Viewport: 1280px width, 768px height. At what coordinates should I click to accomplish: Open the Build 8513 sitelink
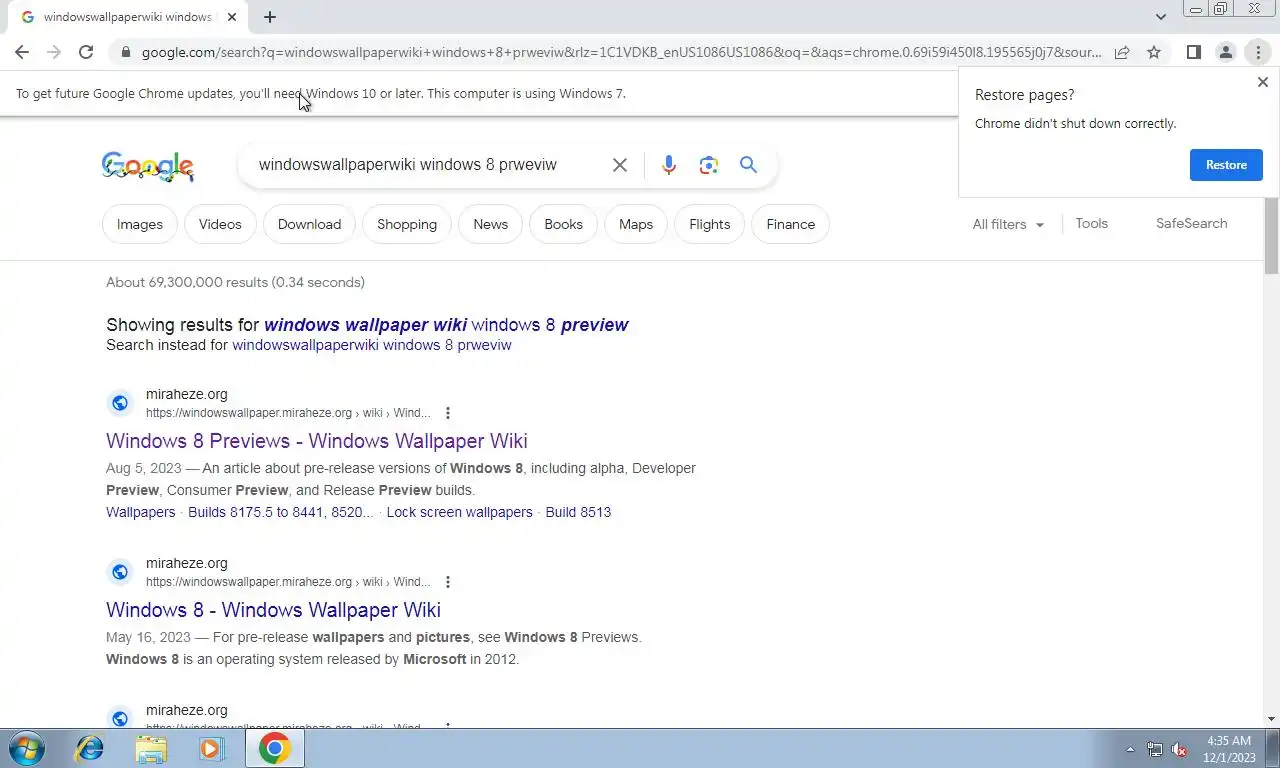point(578,512)
